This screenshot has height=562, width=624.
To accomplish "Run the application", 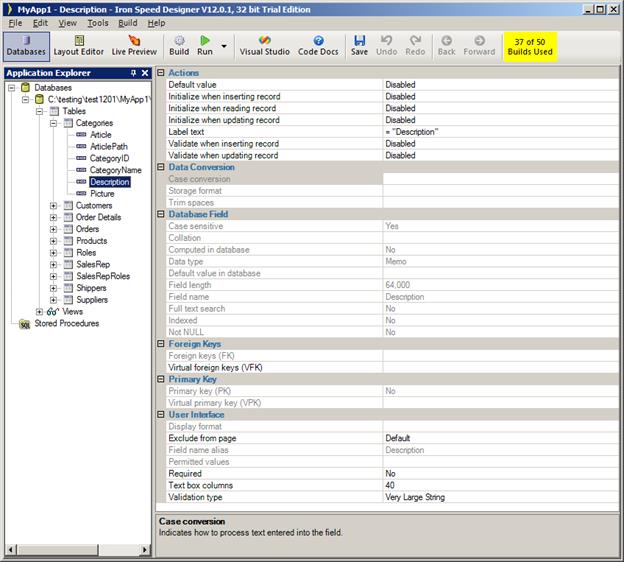I will pos(205,45).
